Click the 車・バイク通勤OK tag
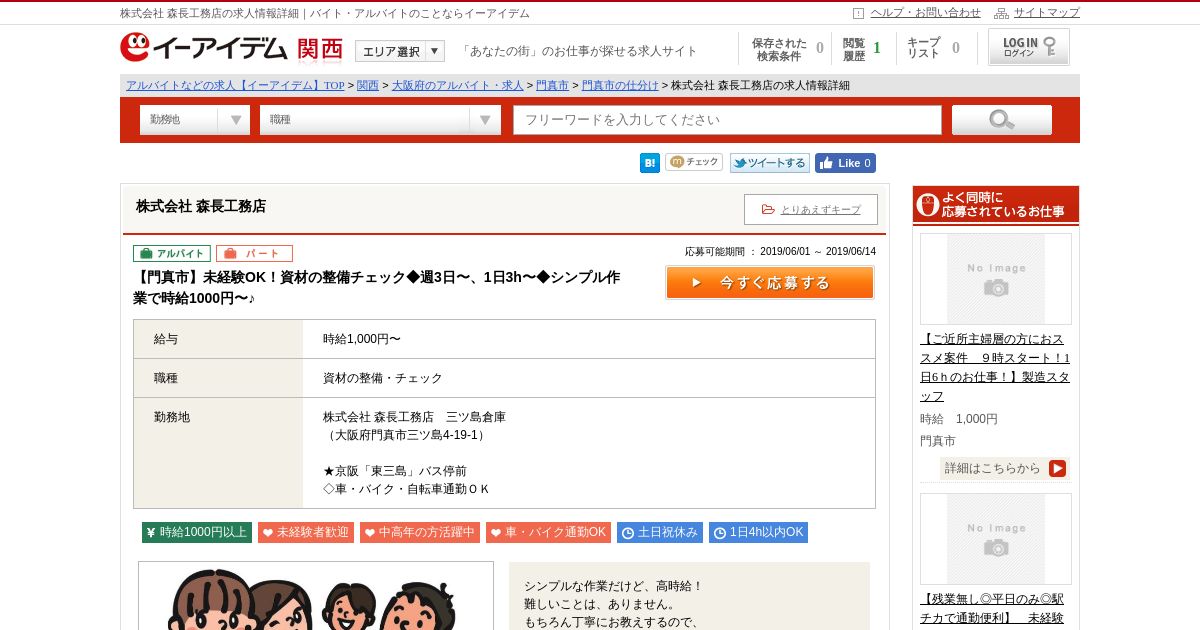Screen dimensions: 1200x630 point(548,532)
